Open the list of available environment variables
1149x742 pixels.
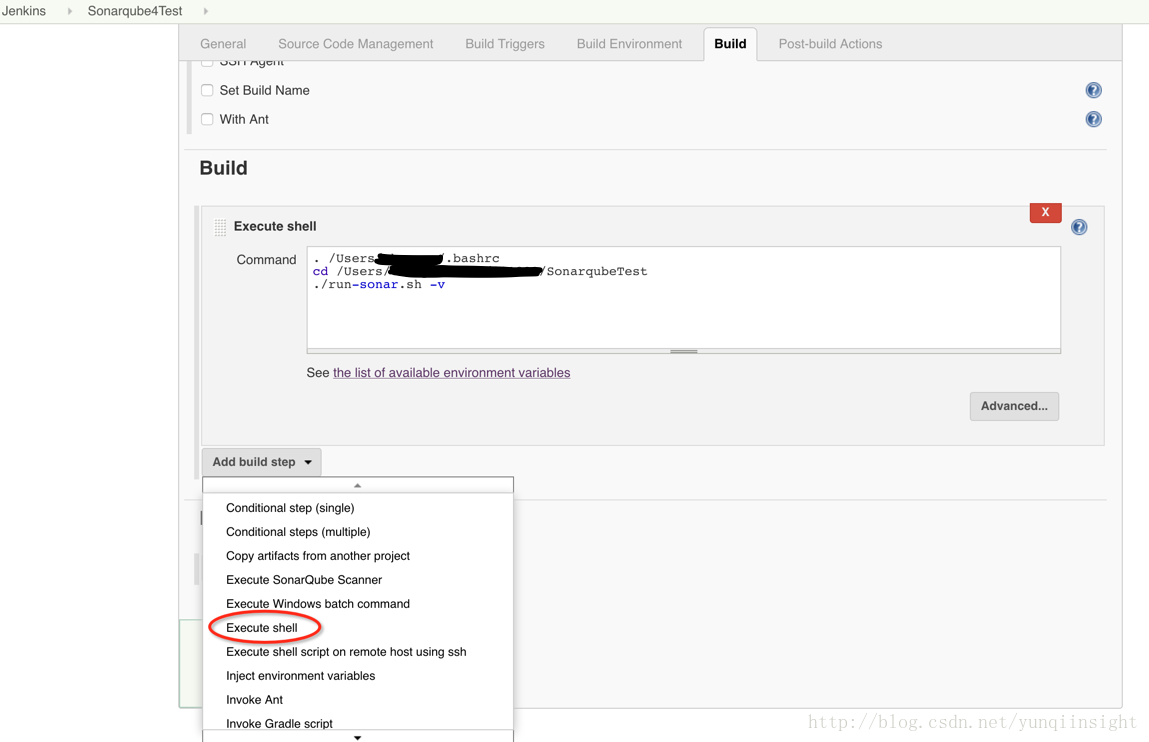pos(451,373)
